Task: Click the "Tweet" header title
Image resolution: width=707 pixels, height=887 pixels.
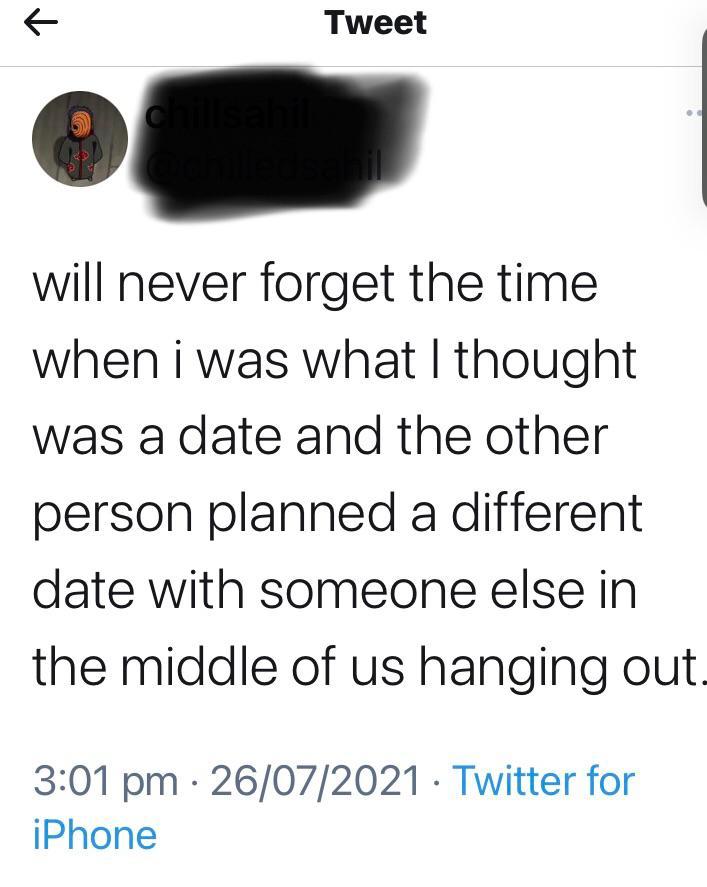Action: click(375, 22)
